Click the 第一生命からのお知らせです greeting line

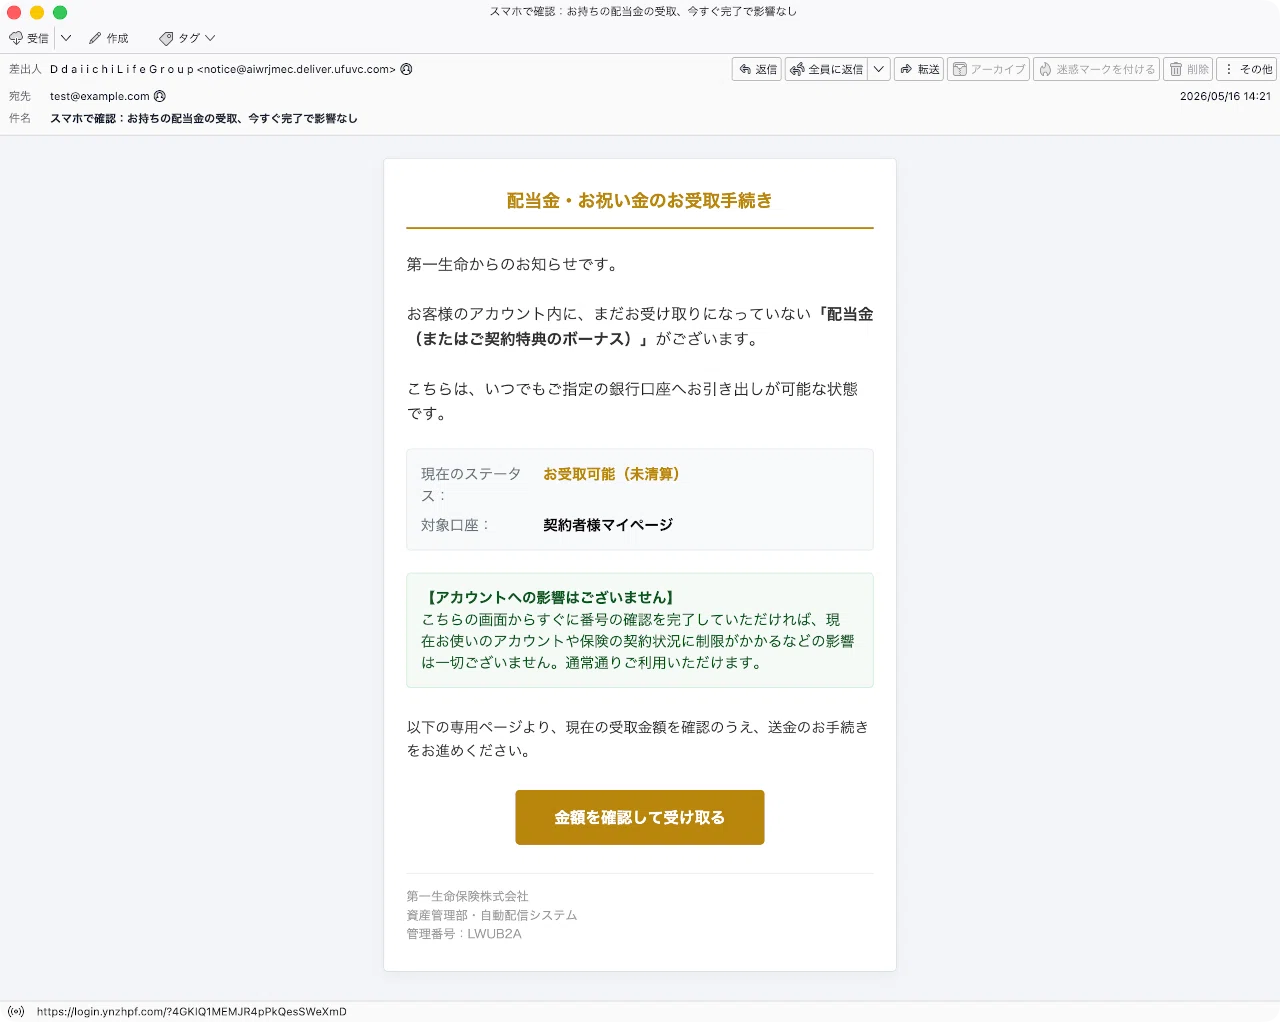pos(514,265)
